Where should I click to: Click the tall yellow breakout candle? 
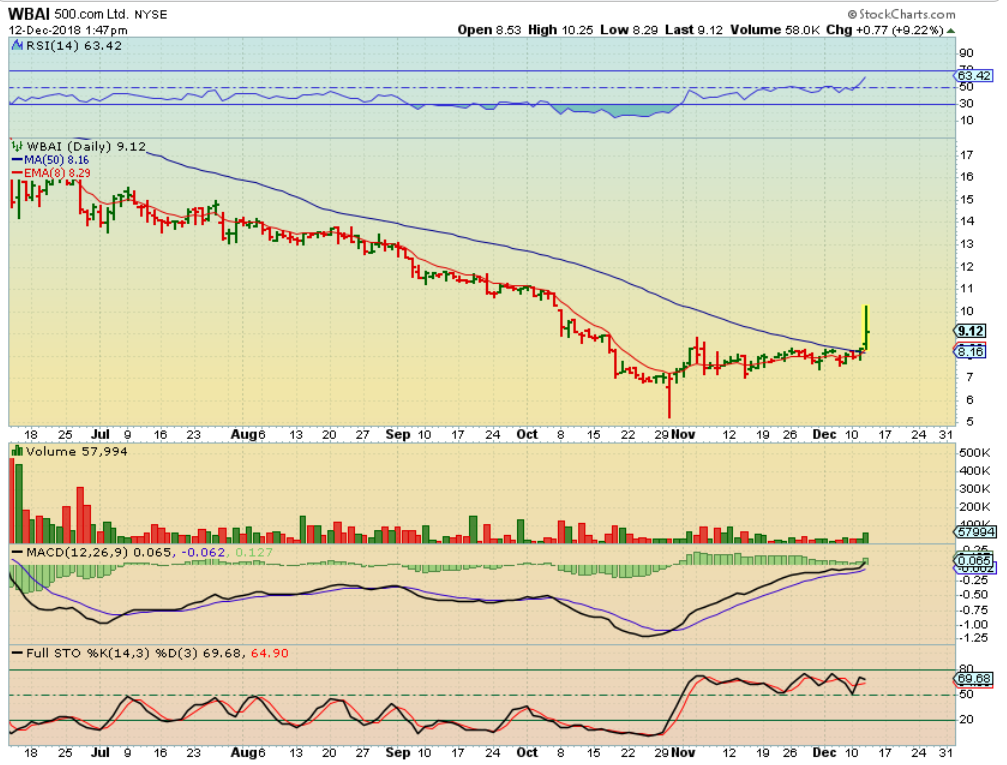865,327
